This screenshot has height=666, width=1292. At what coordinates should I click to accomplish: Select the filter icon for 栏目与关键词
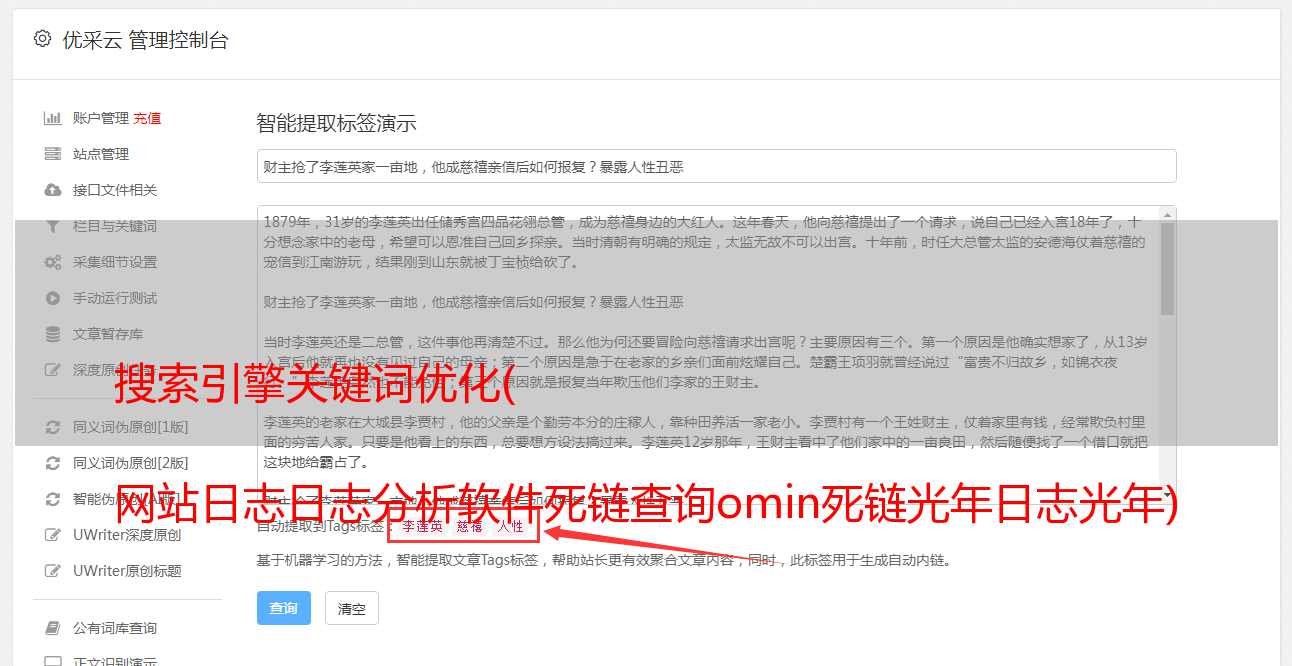point(52,226)
